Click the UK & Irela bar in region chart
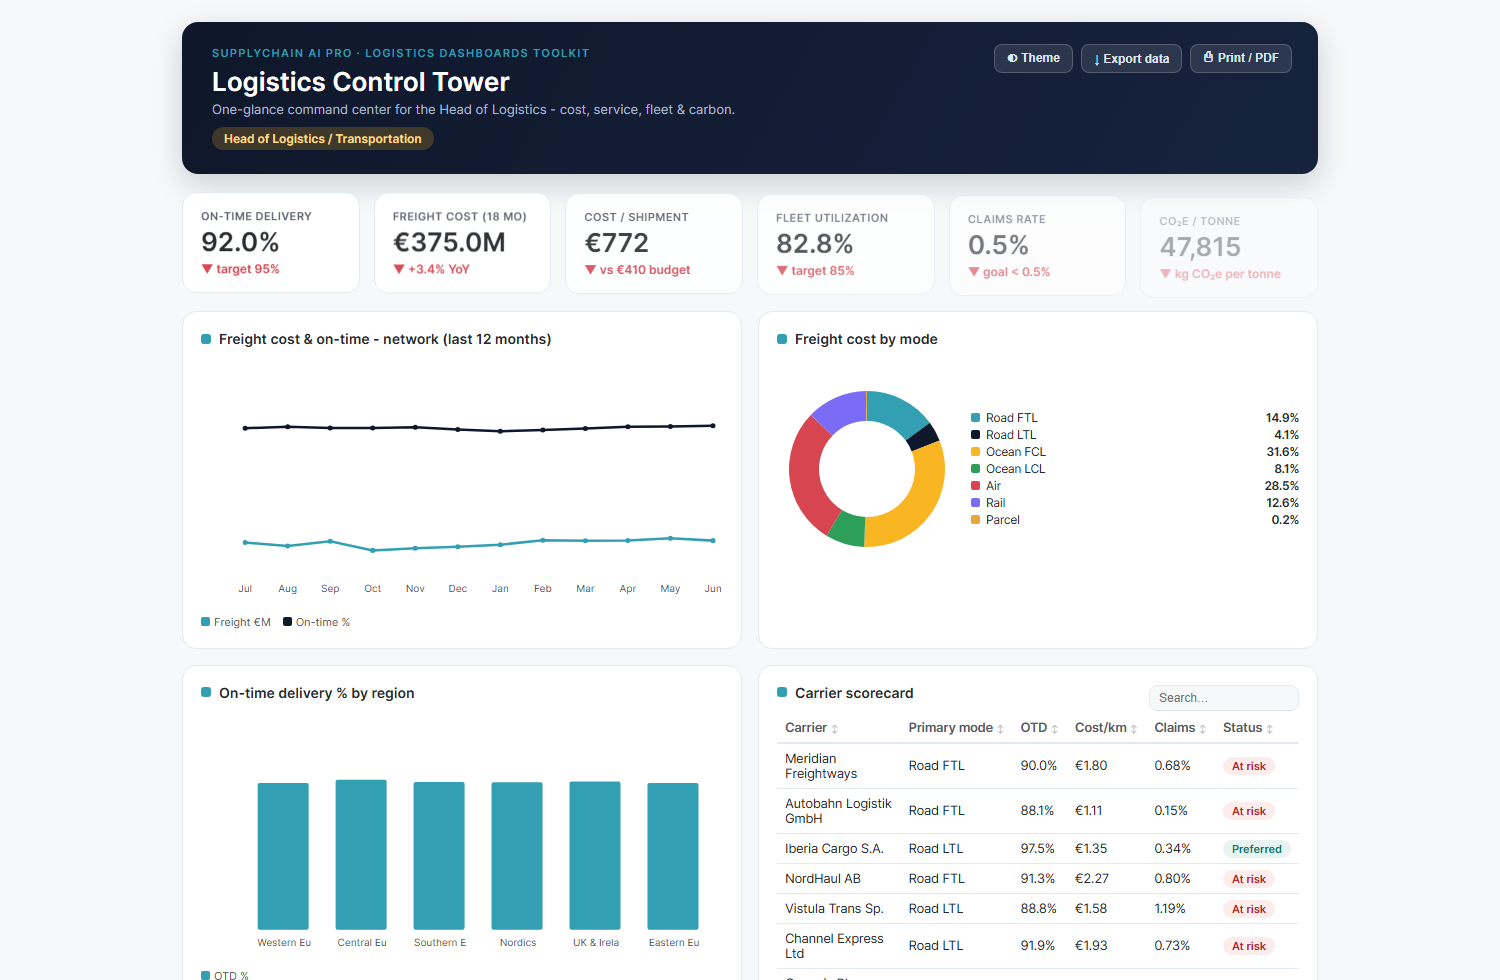 [x=595, y=856]
